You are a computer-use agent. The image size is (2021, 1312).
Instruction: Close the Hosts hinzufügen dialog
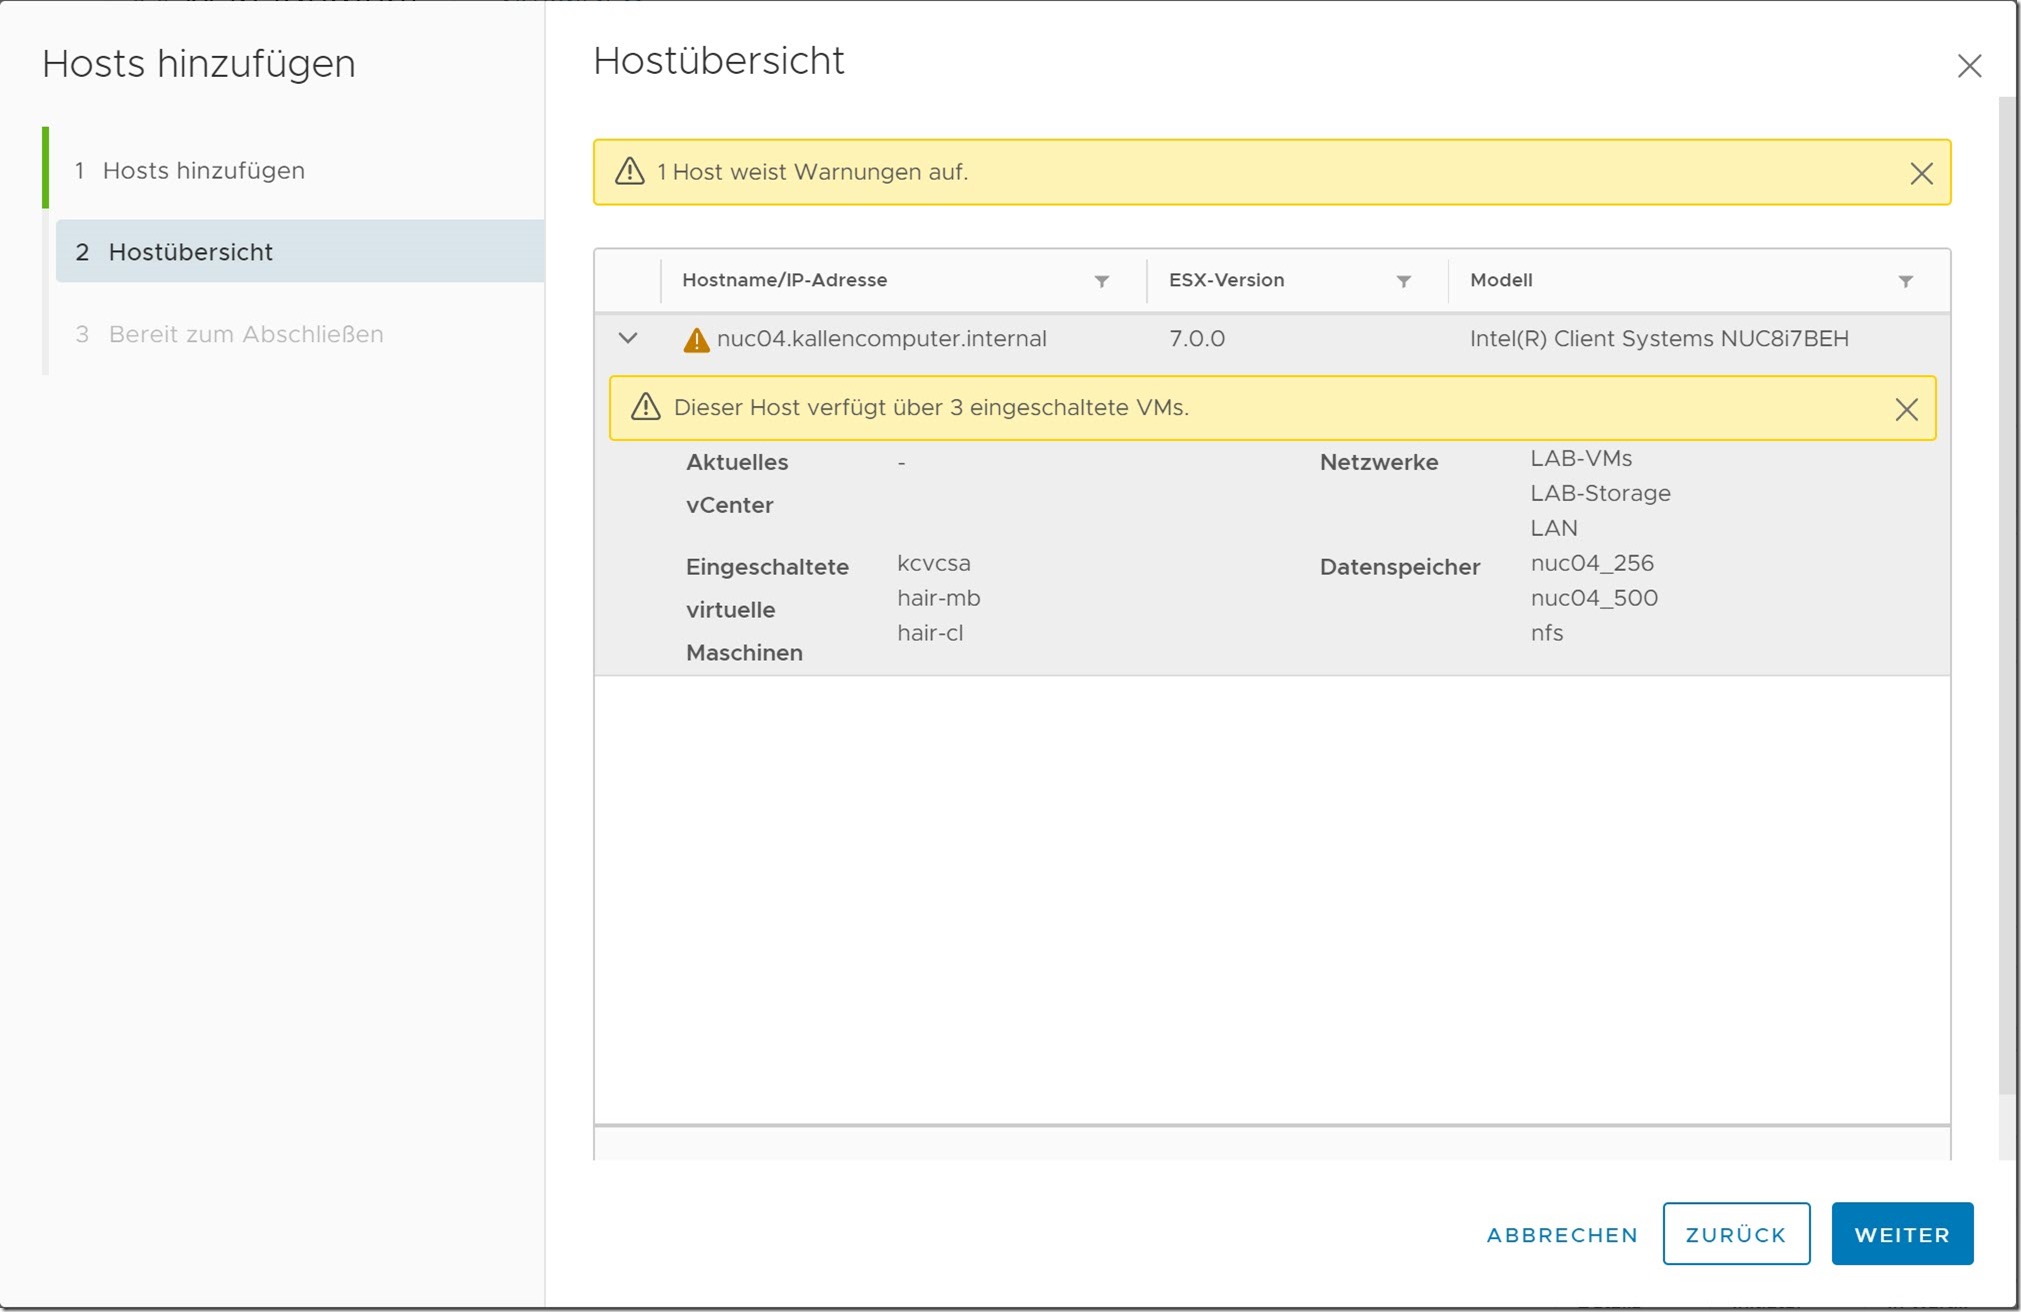tap(1969, 66)
